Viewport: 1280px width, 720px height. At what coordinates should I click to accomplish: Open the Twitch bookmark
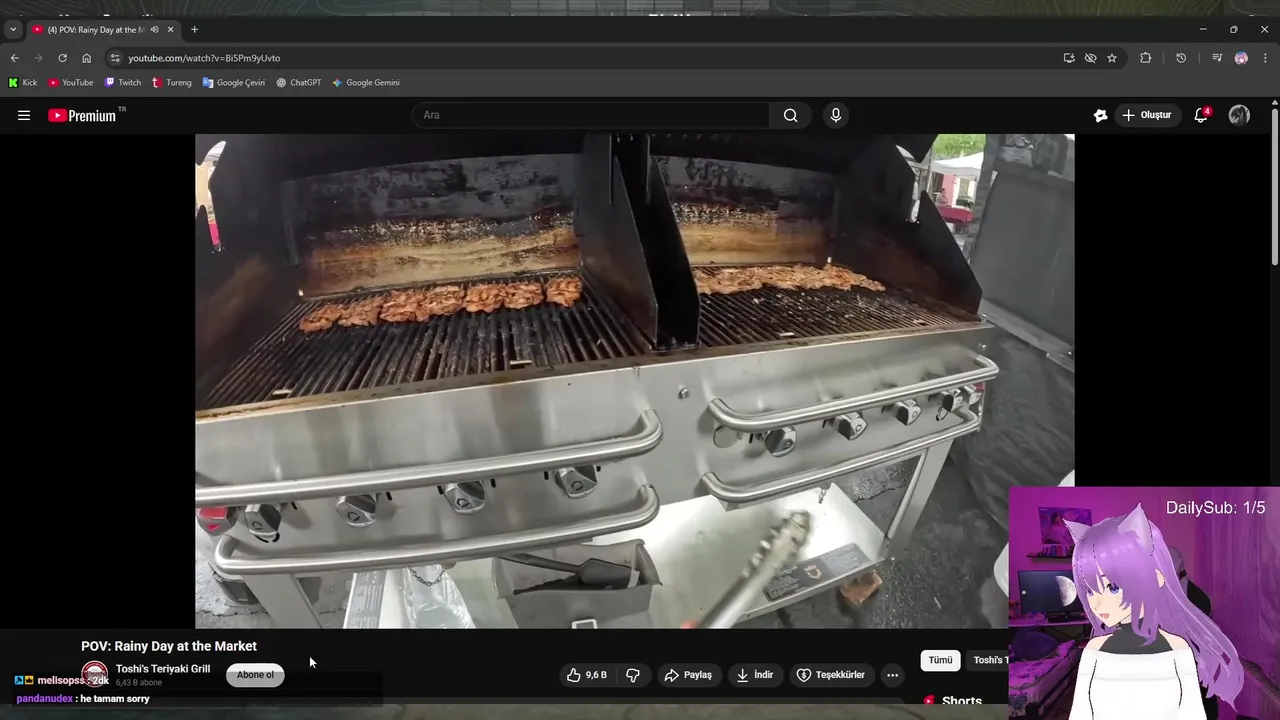[x=123, y=83]
